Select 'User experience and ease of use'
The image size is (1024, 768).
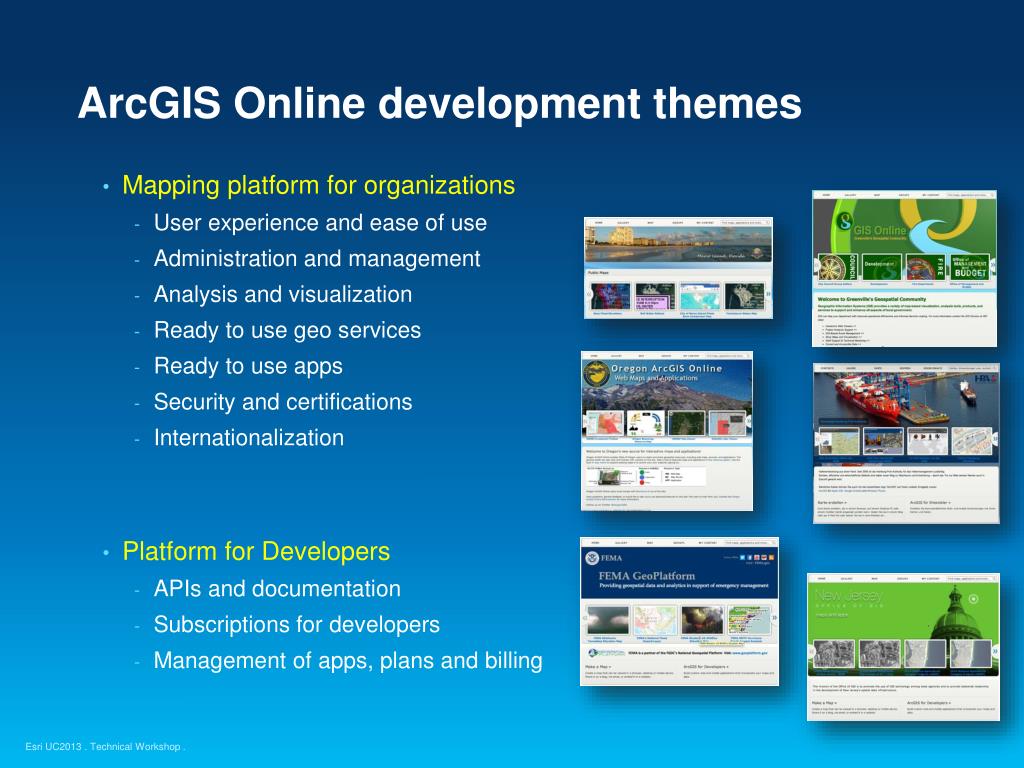point(320,223)
